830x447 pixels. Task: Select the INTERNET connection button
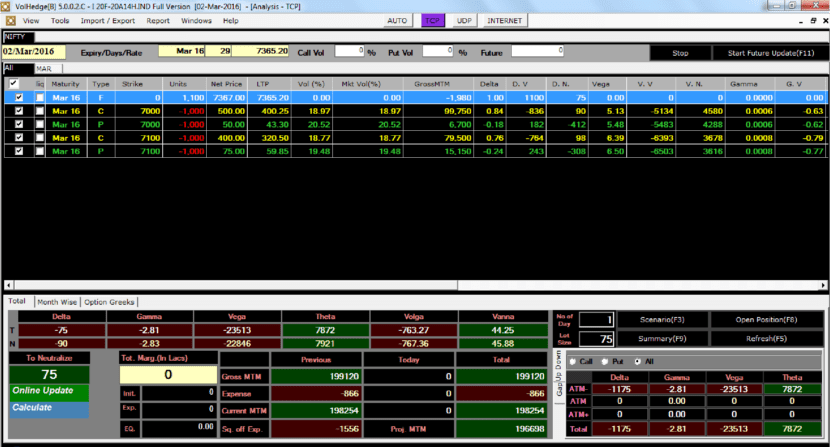coord(504,21)
